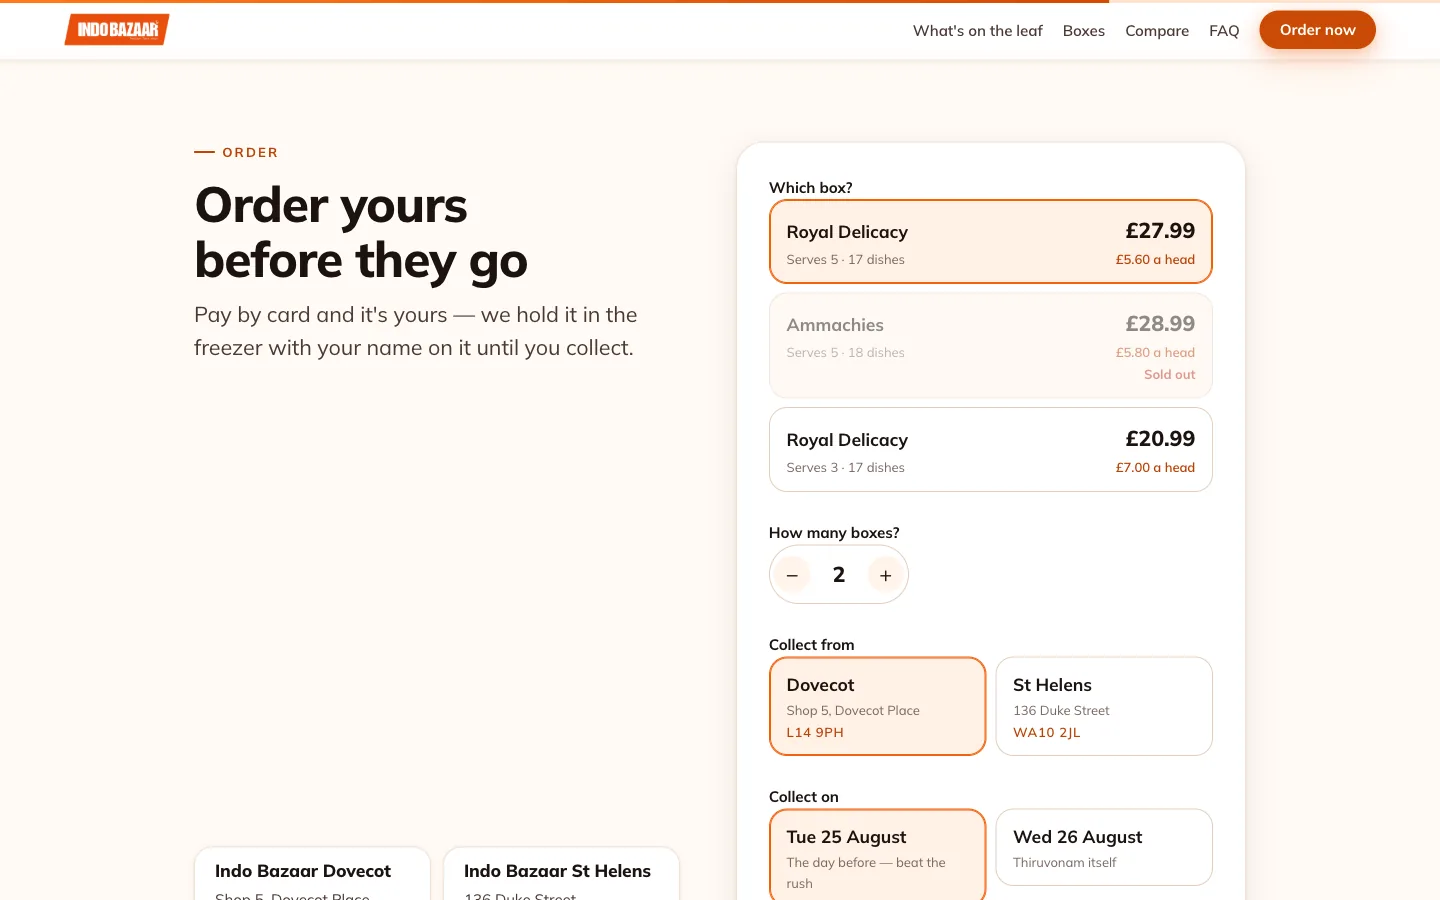Open Indo Bazaar St Helens location card

[x=561, y=874]
